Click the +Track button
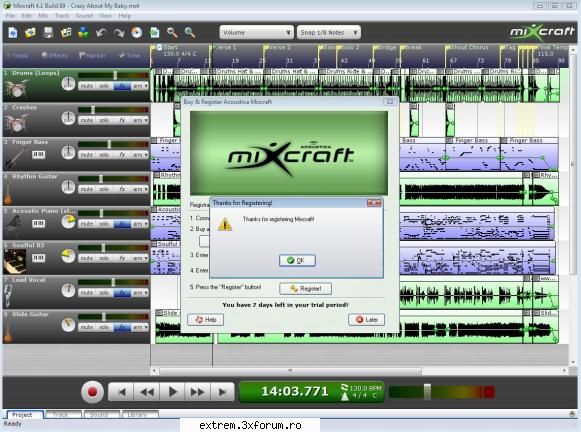This screenshot has height=432, width=581. click(x=17, y=56)
